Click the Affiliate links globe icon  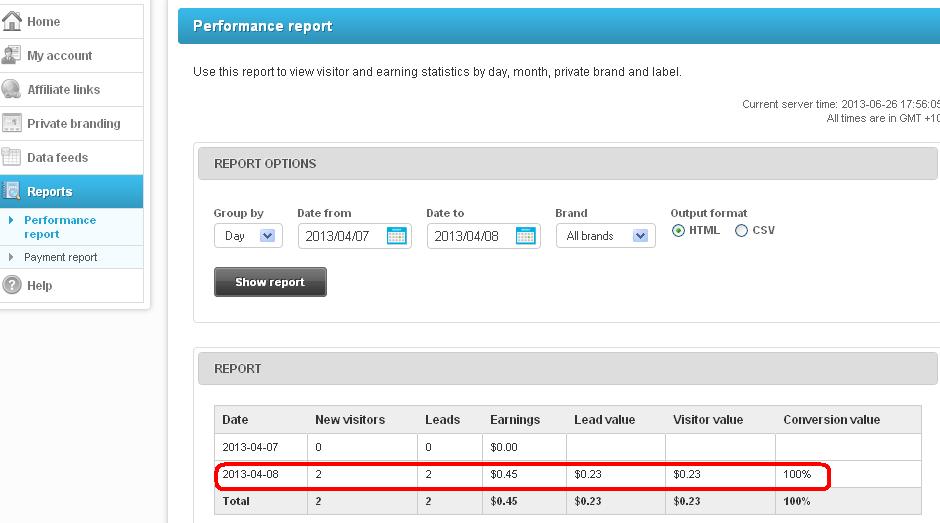(11, 89)
